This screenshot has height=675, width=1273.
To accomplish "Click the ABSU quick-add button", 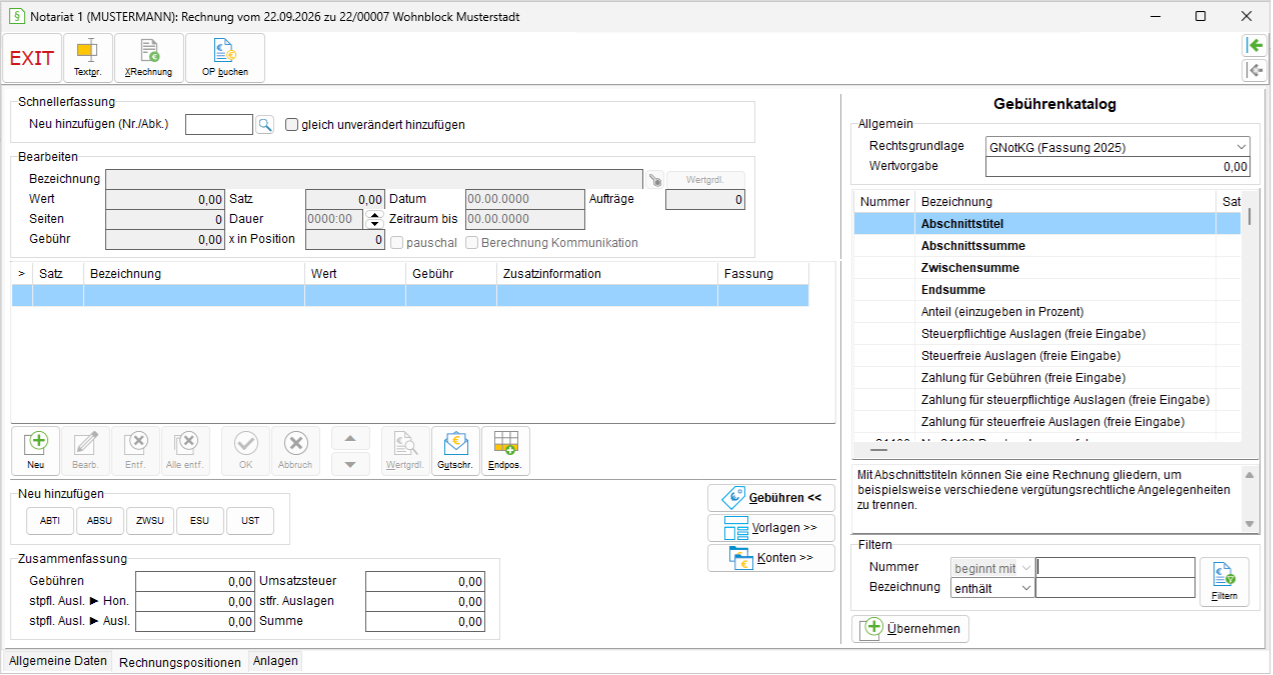I will point(100,522).
